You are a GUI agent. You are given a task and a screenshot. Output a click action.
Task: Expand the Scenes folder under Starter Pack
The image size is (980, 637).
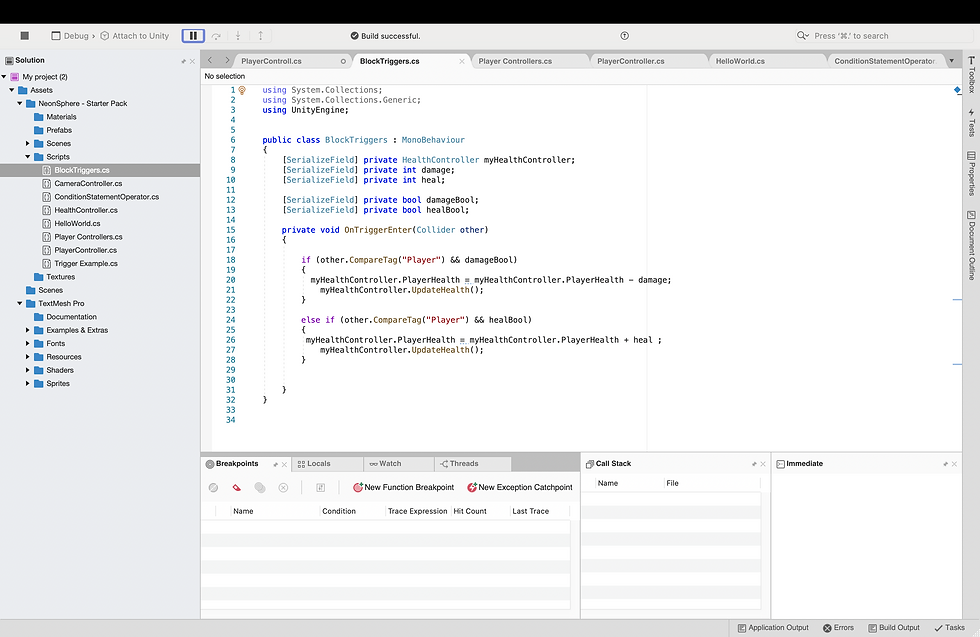click(28, 144)
